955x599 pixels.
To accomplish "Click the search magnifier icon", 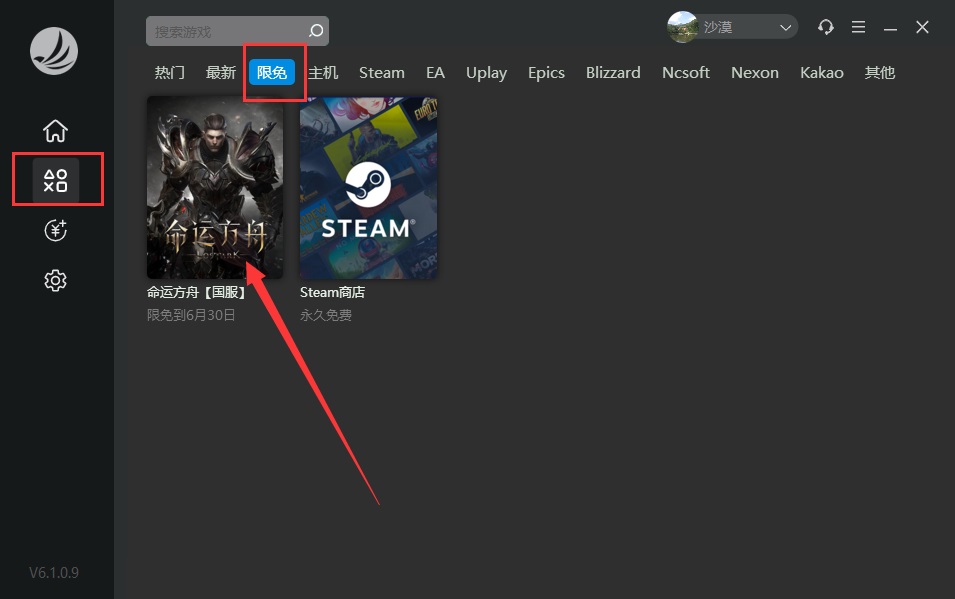I will click(315, 31).
